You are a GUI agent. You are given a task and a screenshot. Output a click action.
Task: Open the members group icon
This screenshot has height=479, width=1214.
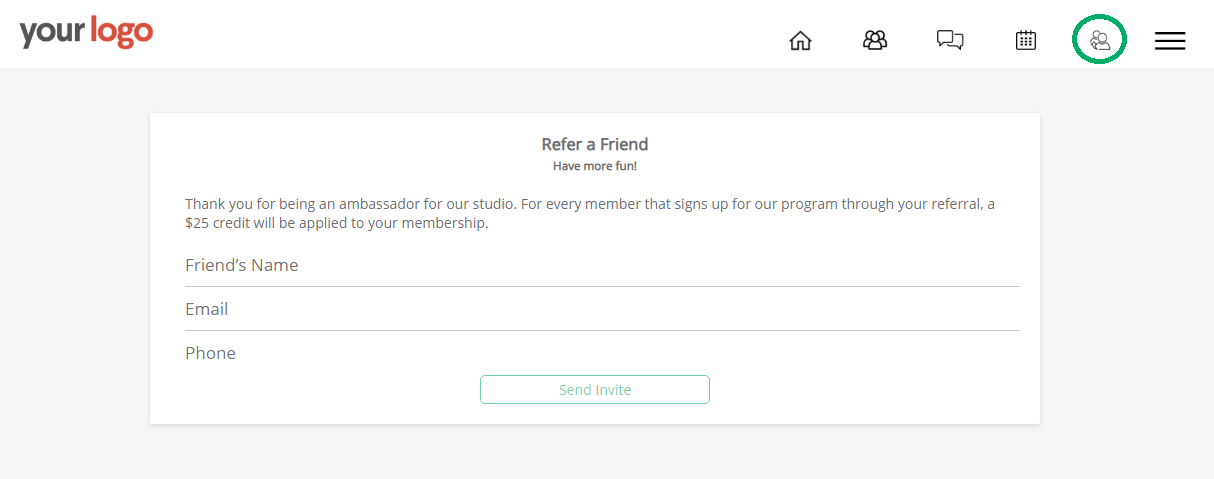click(x=875, y=40)
